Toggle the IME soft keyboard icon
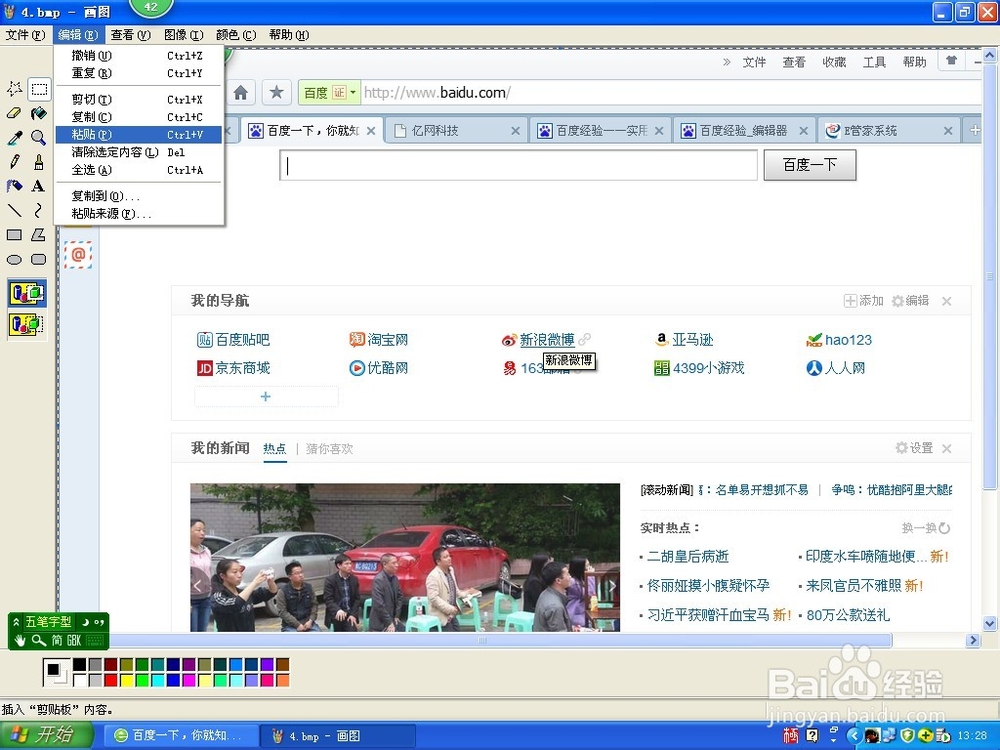 94,640
